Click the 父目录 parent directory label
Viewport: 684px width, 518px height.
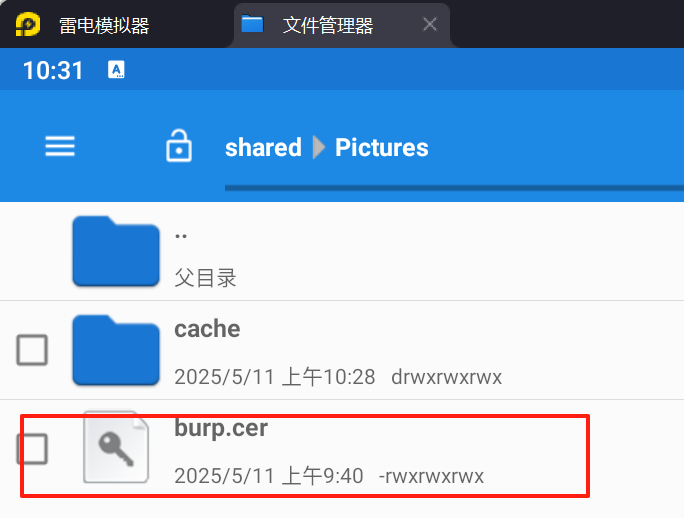(205, 278)
